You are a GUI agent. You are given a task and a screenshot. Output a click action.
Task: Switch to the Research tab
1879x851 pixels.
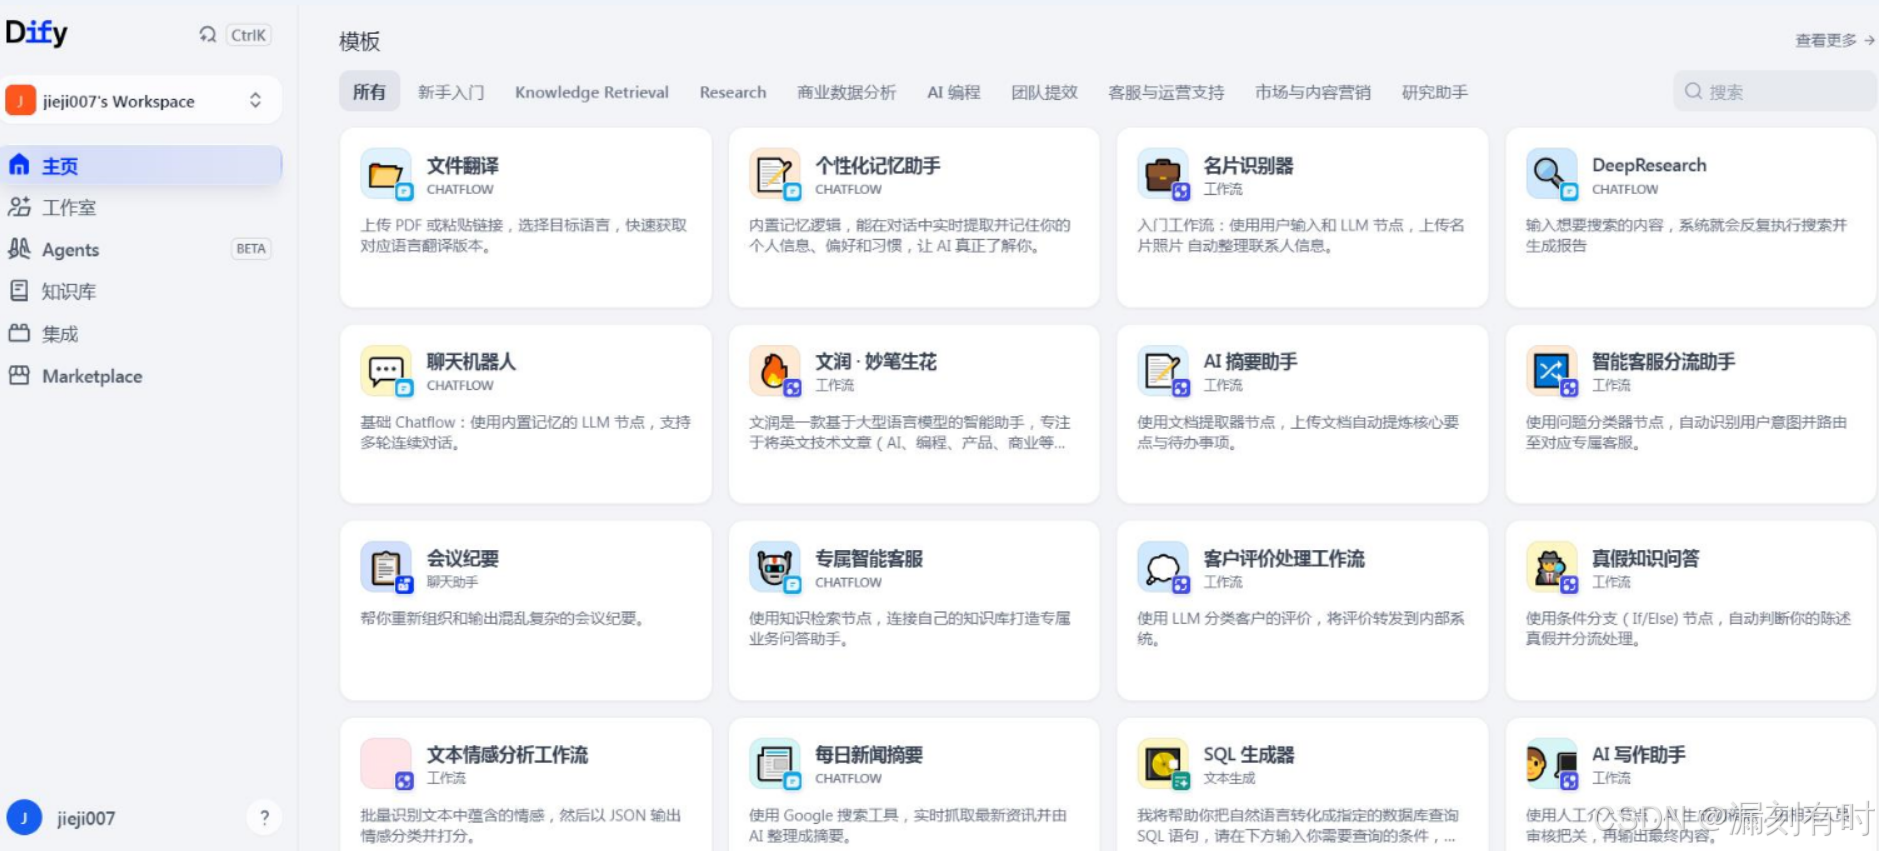733,92
